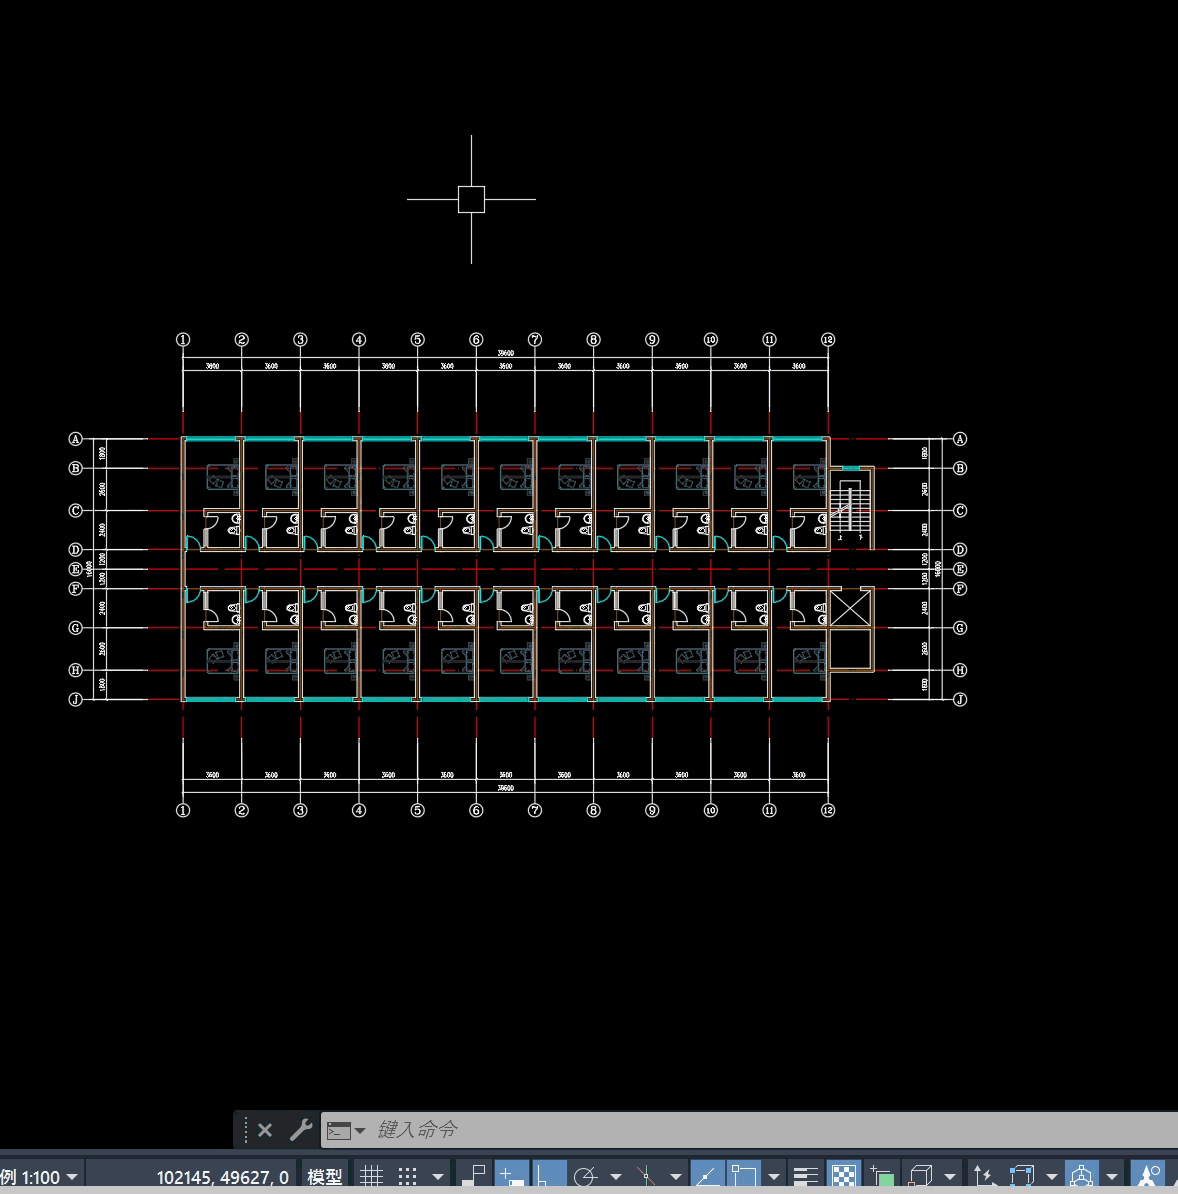Click the dynamic UCS icon

(x=984, y=1176)
